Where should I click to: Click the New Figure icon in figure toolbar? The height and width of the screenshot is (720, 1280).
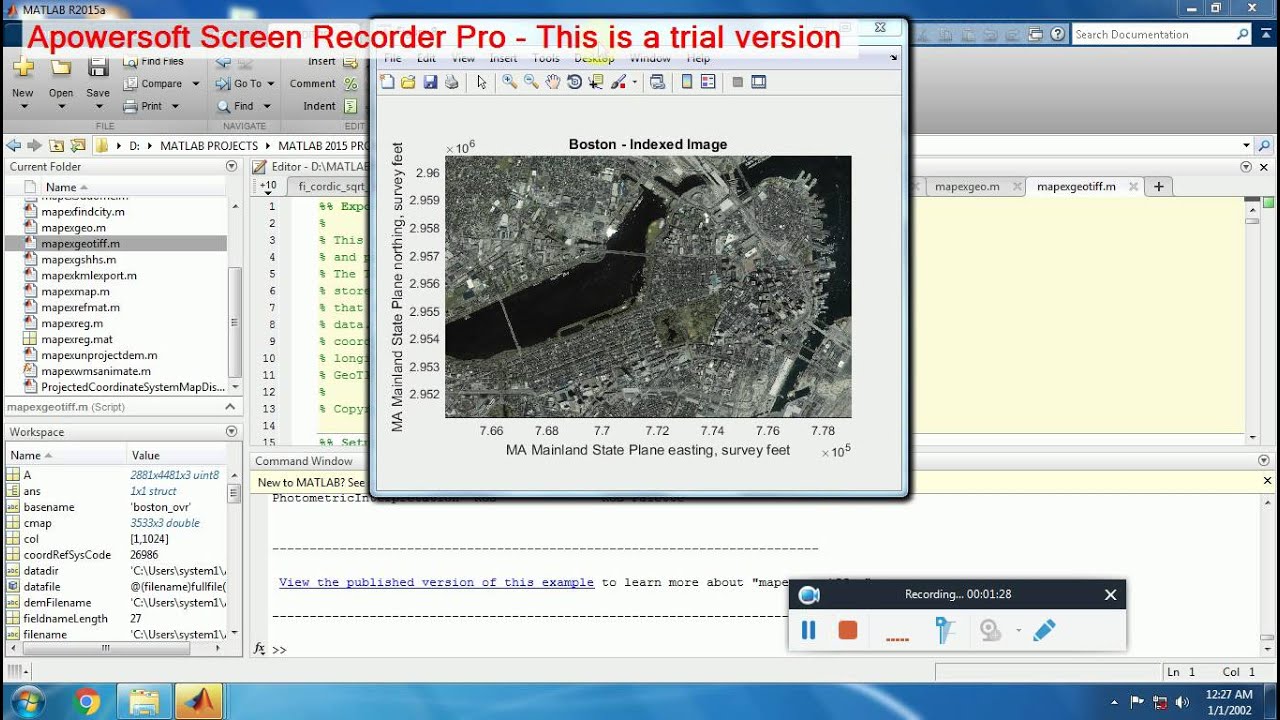coord(387,82)
